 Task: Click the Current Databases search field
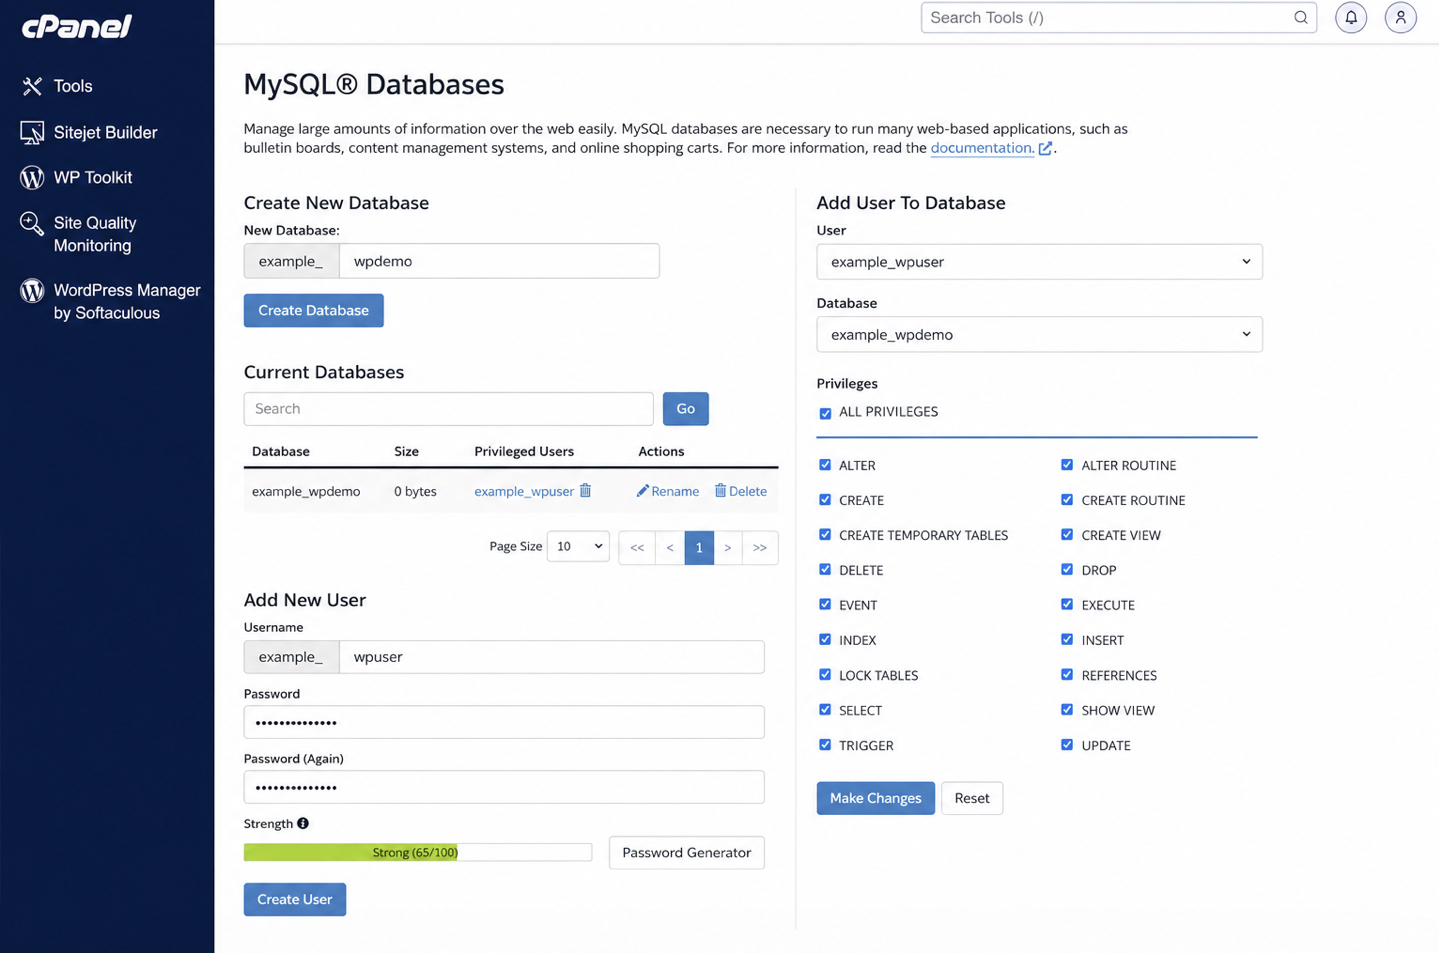pos(448,408)
